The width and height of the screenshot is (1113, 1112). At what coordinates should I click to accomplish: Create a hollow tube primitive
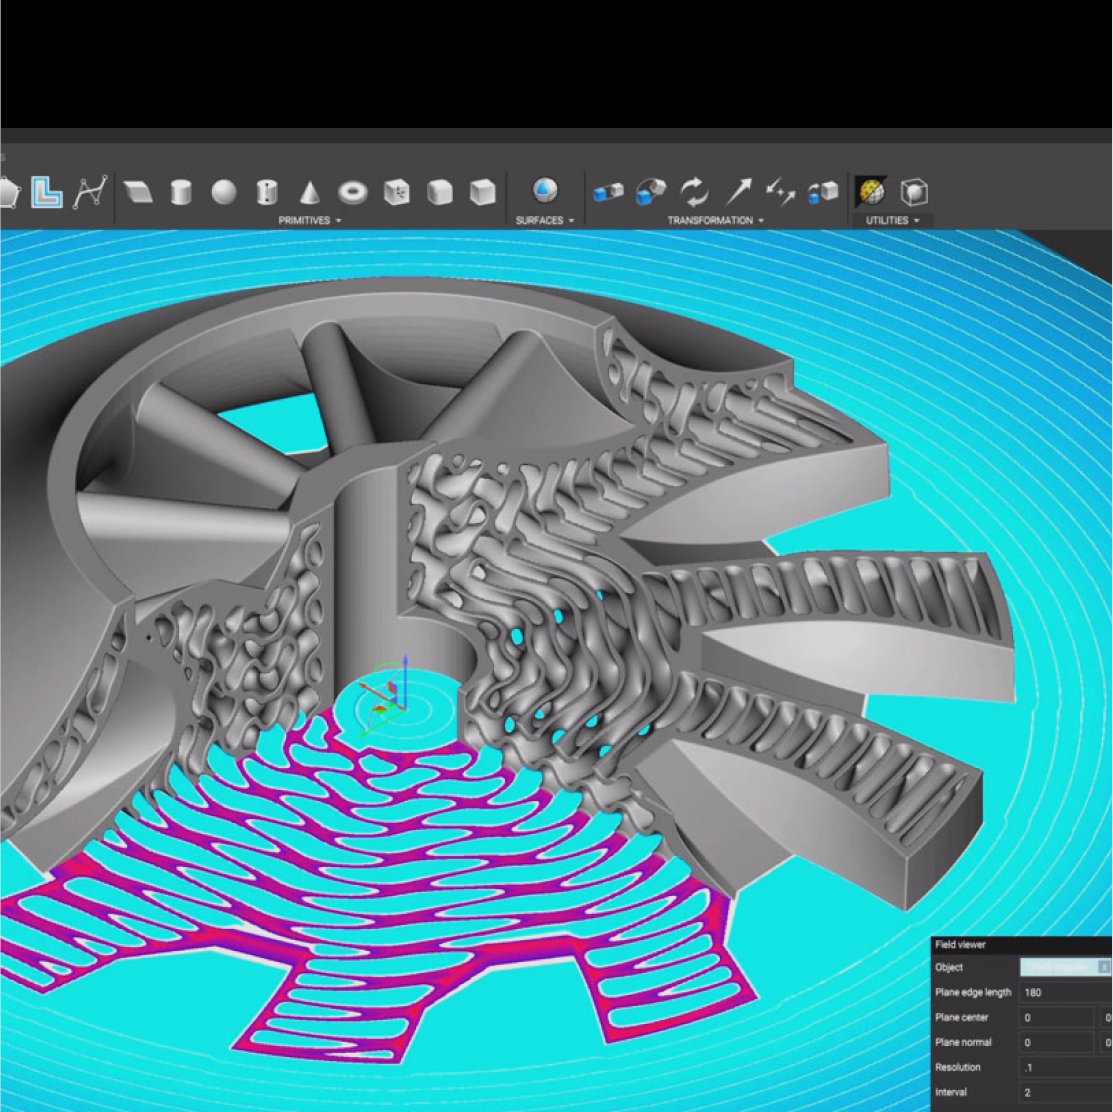pos(267,192)
